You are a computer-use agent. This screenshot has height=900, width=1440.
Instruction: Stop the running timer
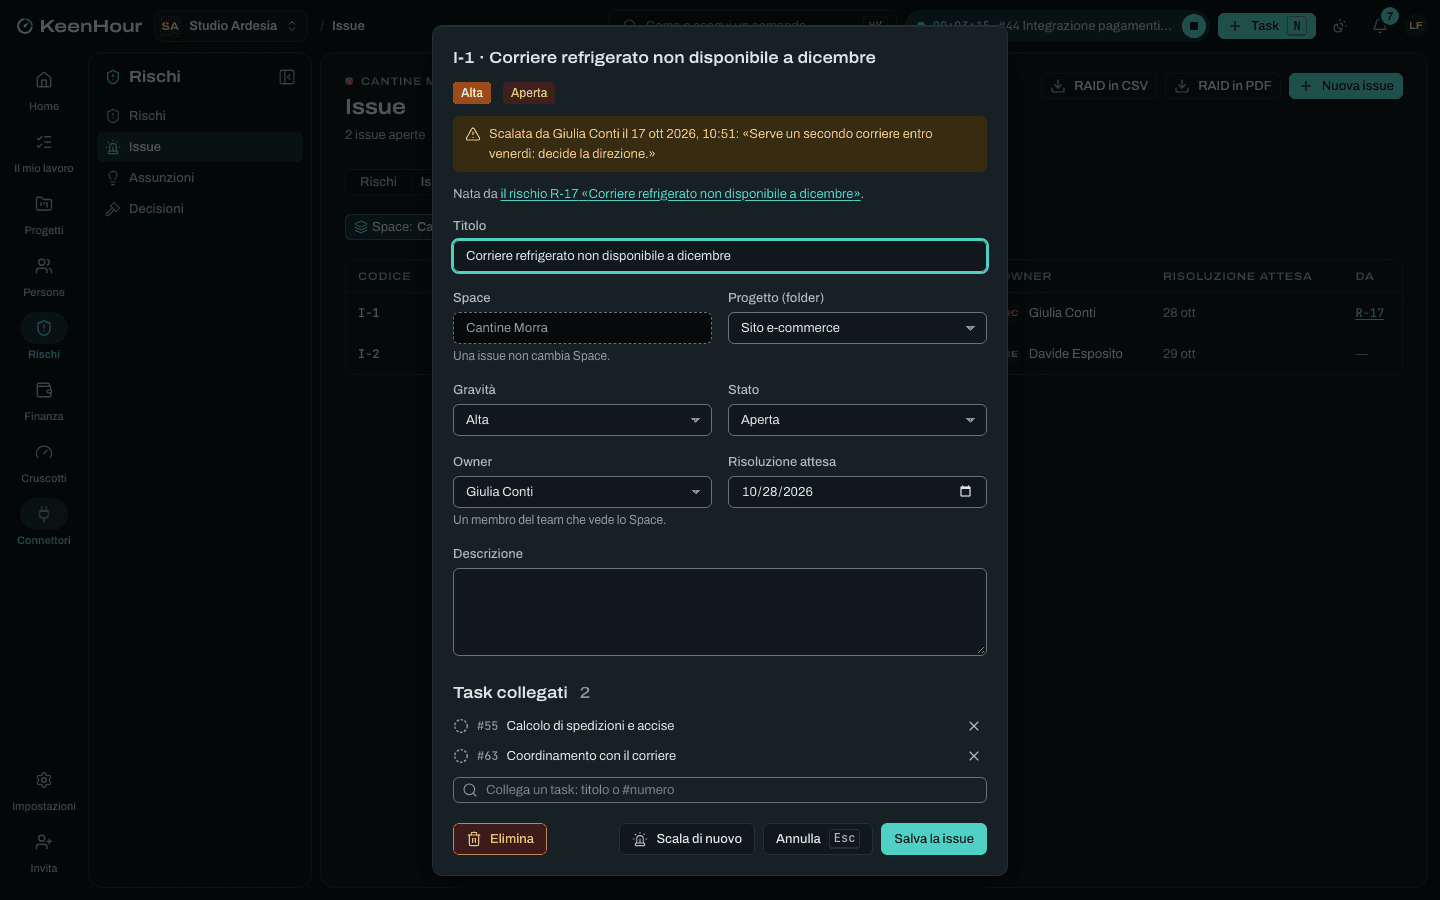coord(1194,26)
